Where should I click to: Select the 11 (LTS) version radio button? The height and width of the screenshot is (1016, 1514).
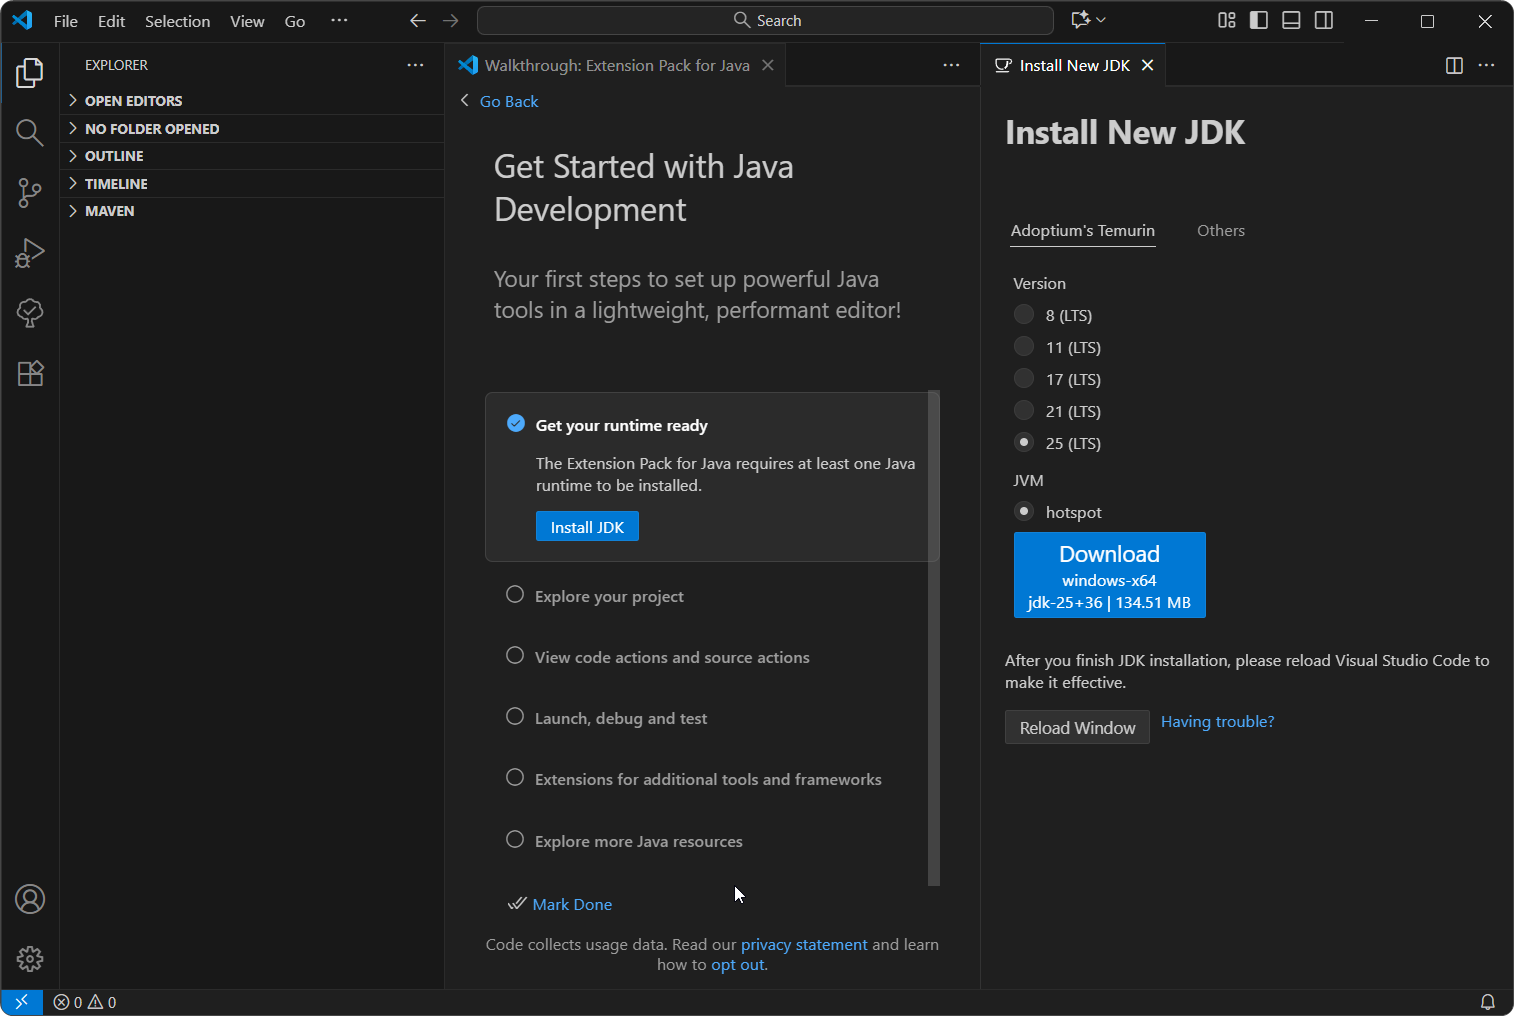coord(1024,346)
